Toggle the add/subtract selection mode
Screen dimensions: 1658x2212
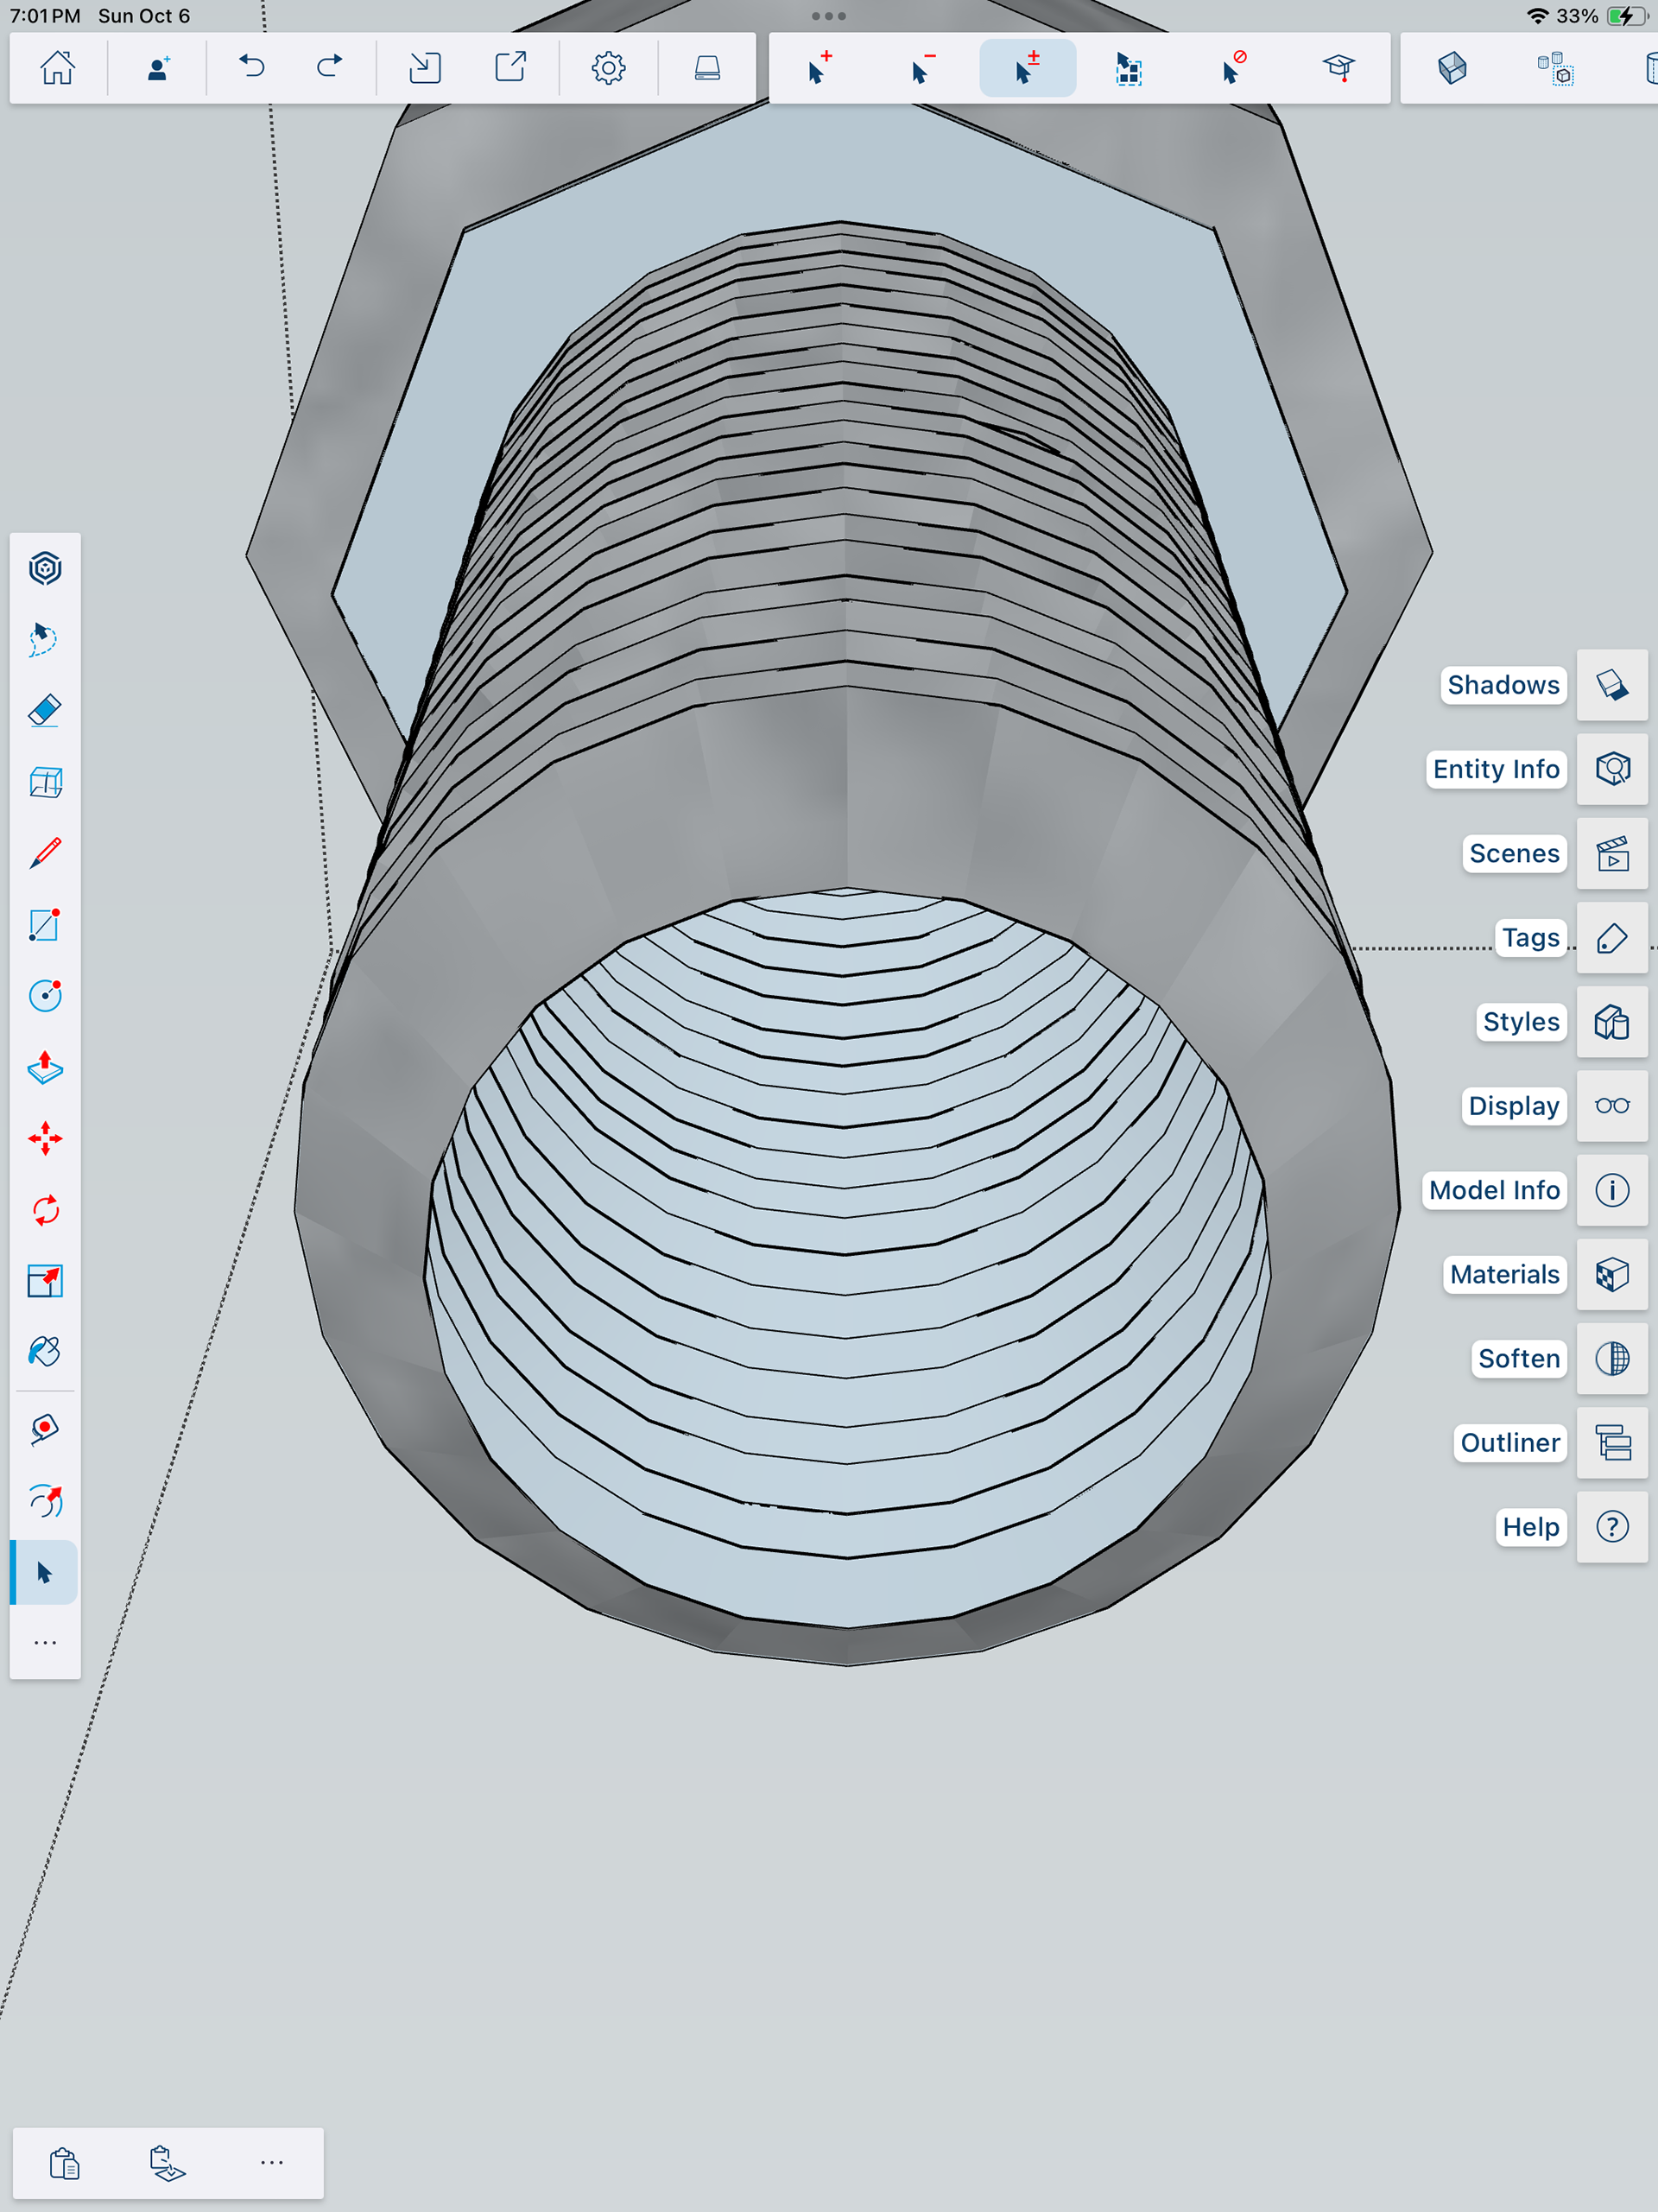1027,68
